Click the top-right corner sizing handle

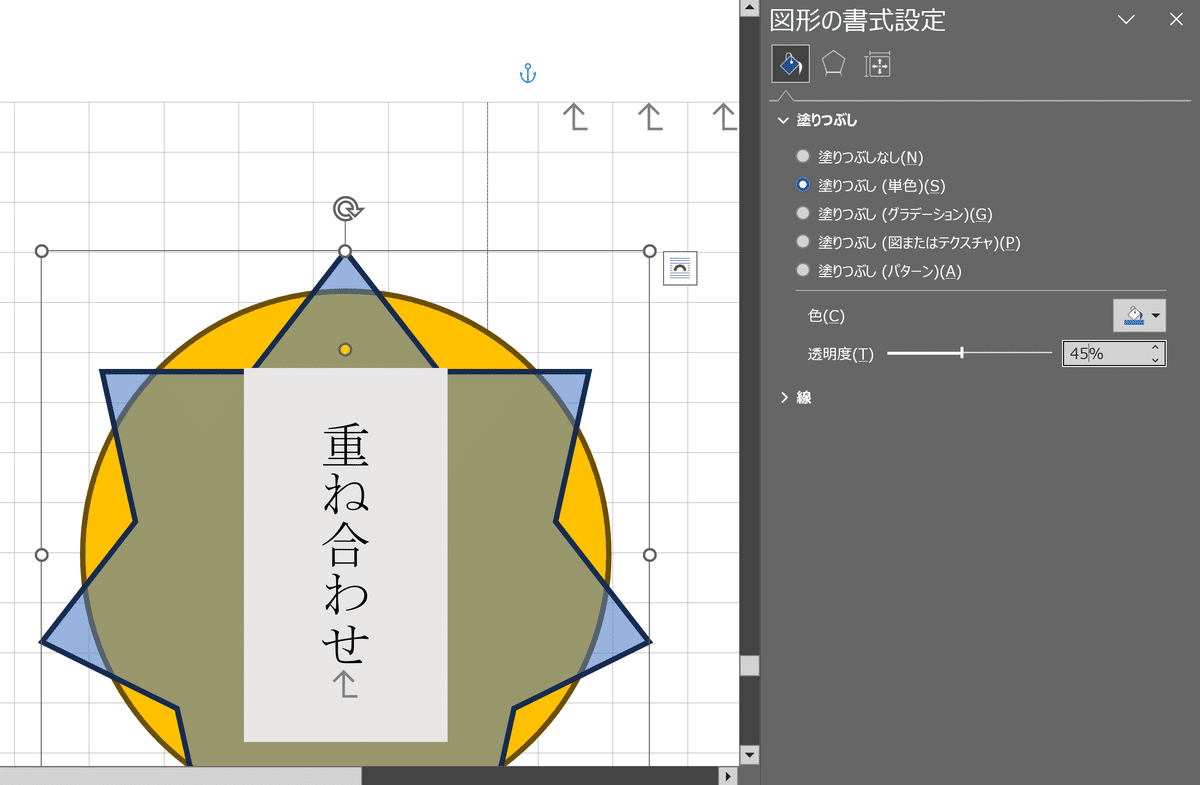click(649, 251)
